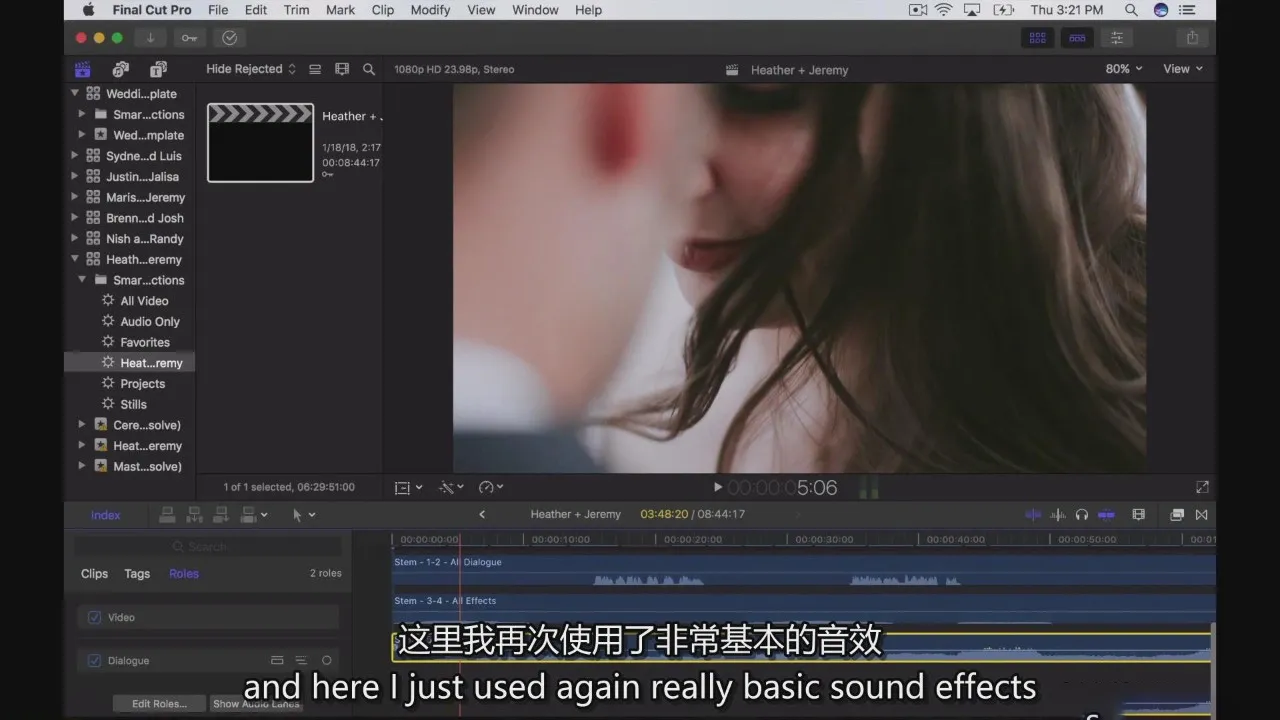Screen dimensions: 1280x720
Task: Toggle solo headphones button in timeline
Action: tap(1081, 515)
